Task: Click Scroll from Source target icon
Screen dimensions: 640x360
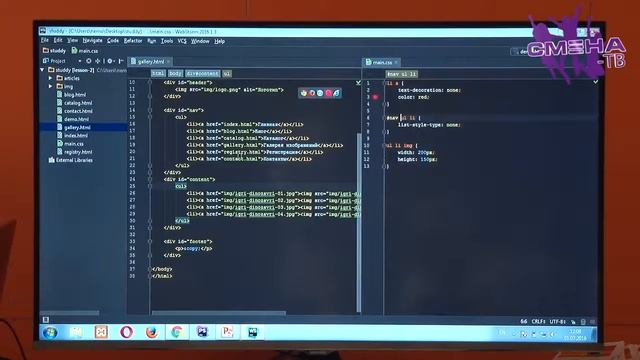Action: tap(89, 61)
